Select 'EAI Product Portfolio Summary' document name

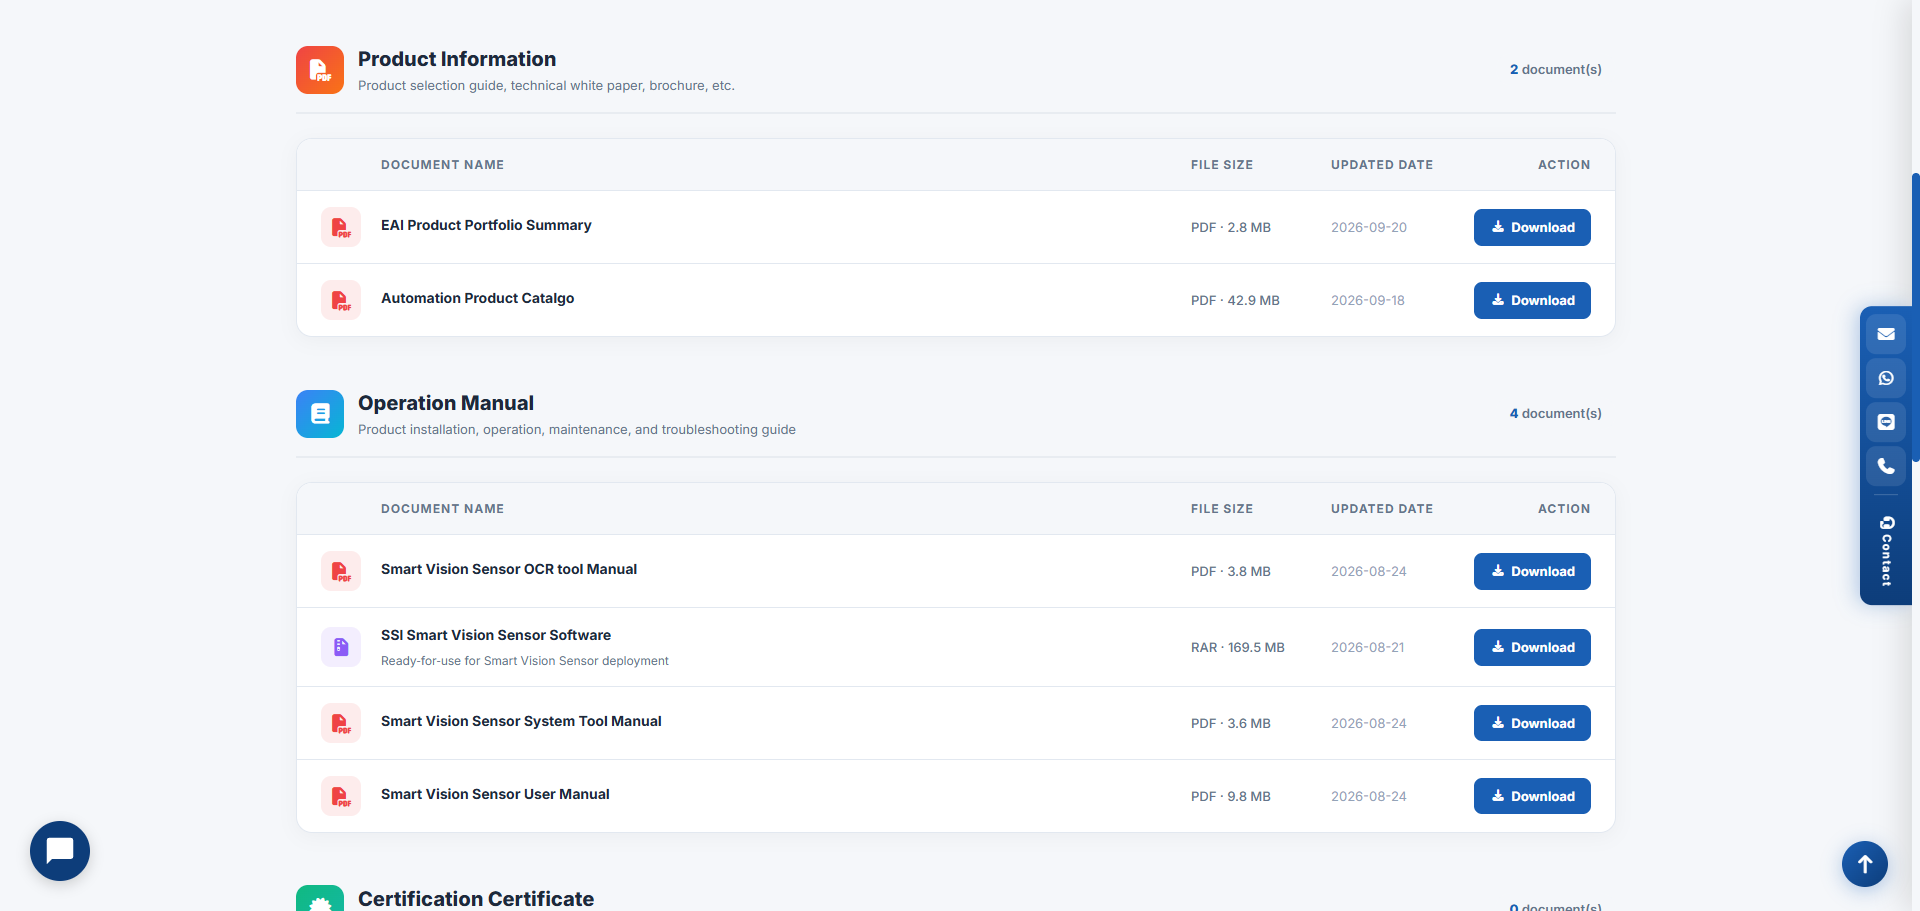coord(486,225)
